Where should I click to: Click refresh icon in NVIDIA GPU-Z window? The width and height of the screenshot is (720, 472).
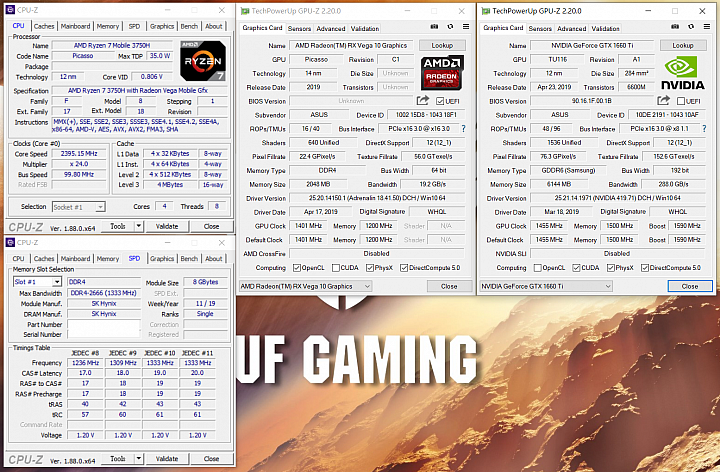point(691,27)
